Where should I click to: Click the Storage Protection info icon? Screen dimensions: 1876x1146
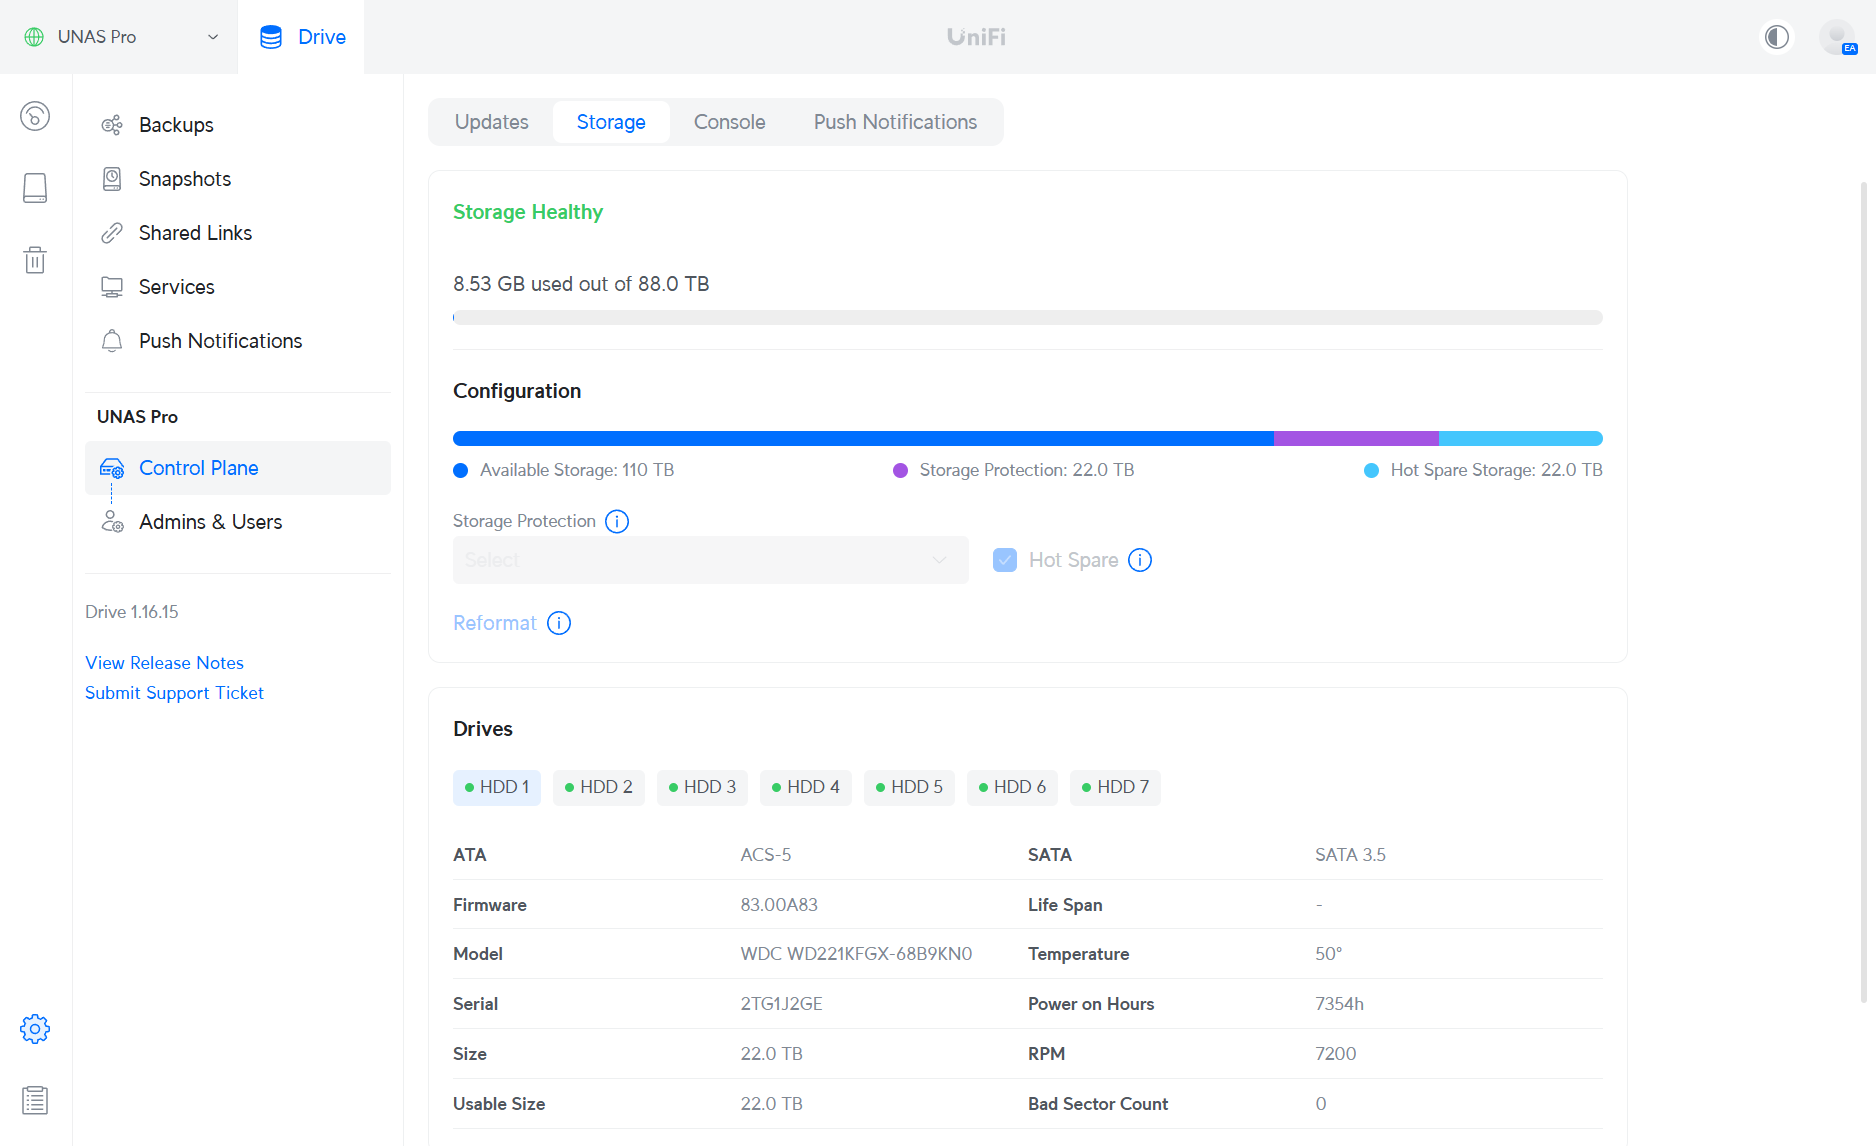pyautogui.click(x=617, y=521)
